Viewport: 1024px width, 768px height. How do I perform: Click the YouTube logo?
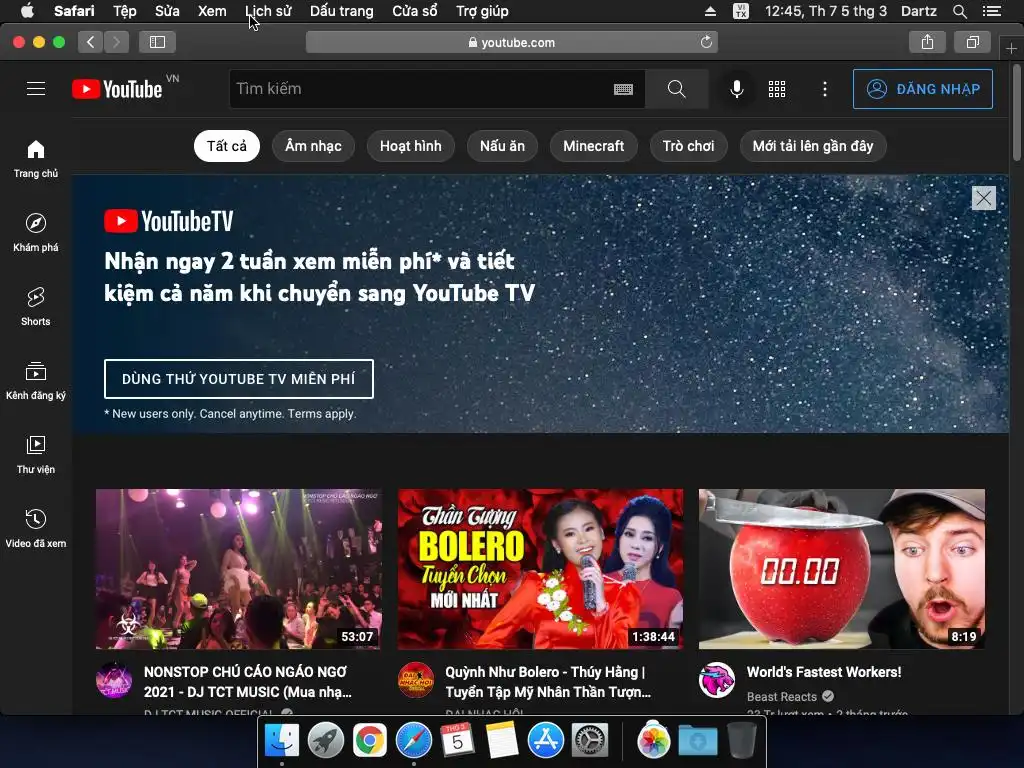[x=118, y=89]
